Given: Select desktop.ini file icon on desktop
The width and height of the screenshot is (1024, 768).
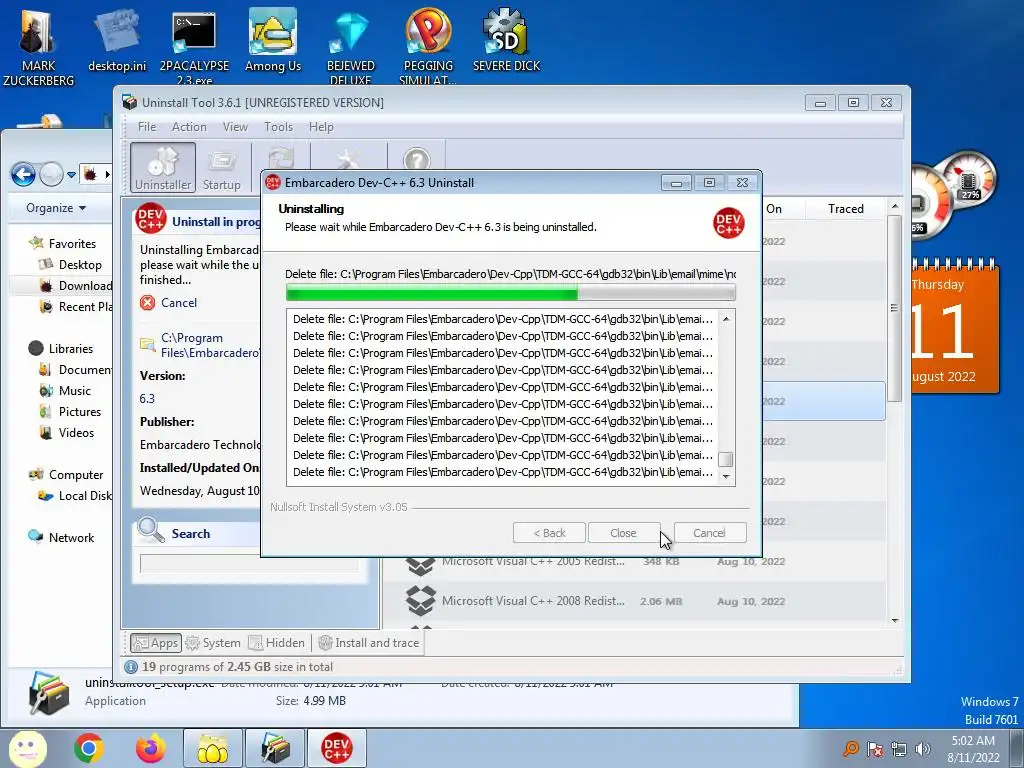Looking at the screenshot, I should pyautogui.click(x=117, y=41).
